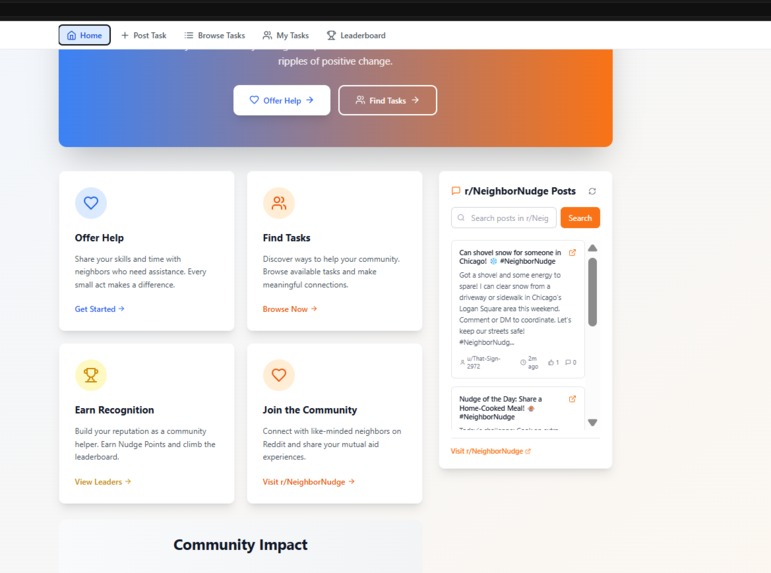Click the Find Tasks hero button
The height and width of the screenshot is (573, 771).
387,100
